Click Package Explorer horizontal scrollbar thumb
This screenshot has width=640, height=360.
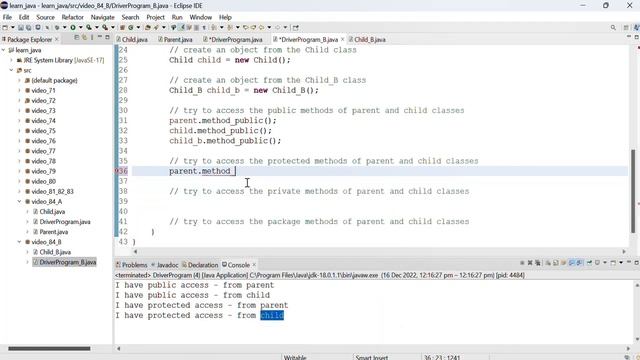click(49, 349)
